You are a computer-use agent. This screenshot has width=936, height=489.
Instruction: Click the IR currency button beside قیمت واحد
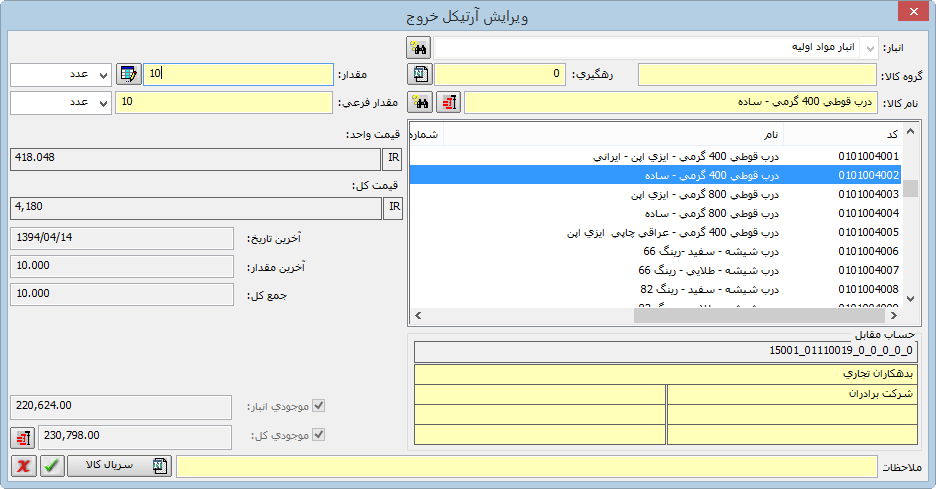tap(394, 158)
